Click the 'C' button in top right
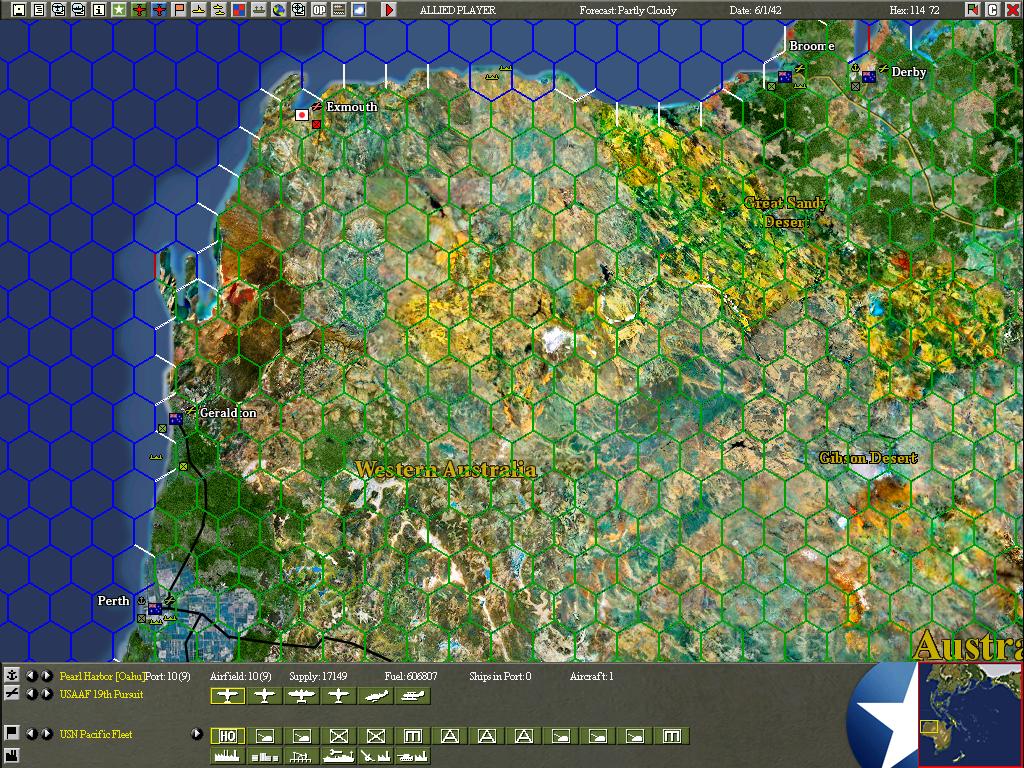Image resolution: width=1024 pixels, height=768 pixels. coord(992,9)
